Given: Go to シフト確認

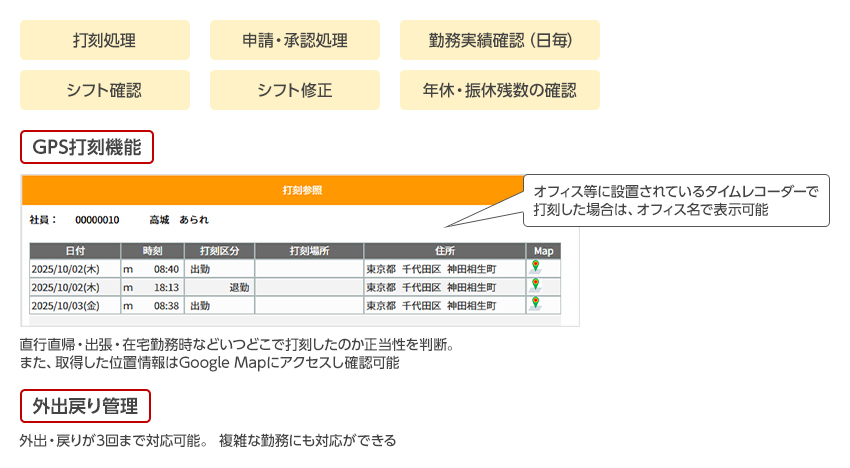Looking at the screenshot, I should tap(105, 90).
